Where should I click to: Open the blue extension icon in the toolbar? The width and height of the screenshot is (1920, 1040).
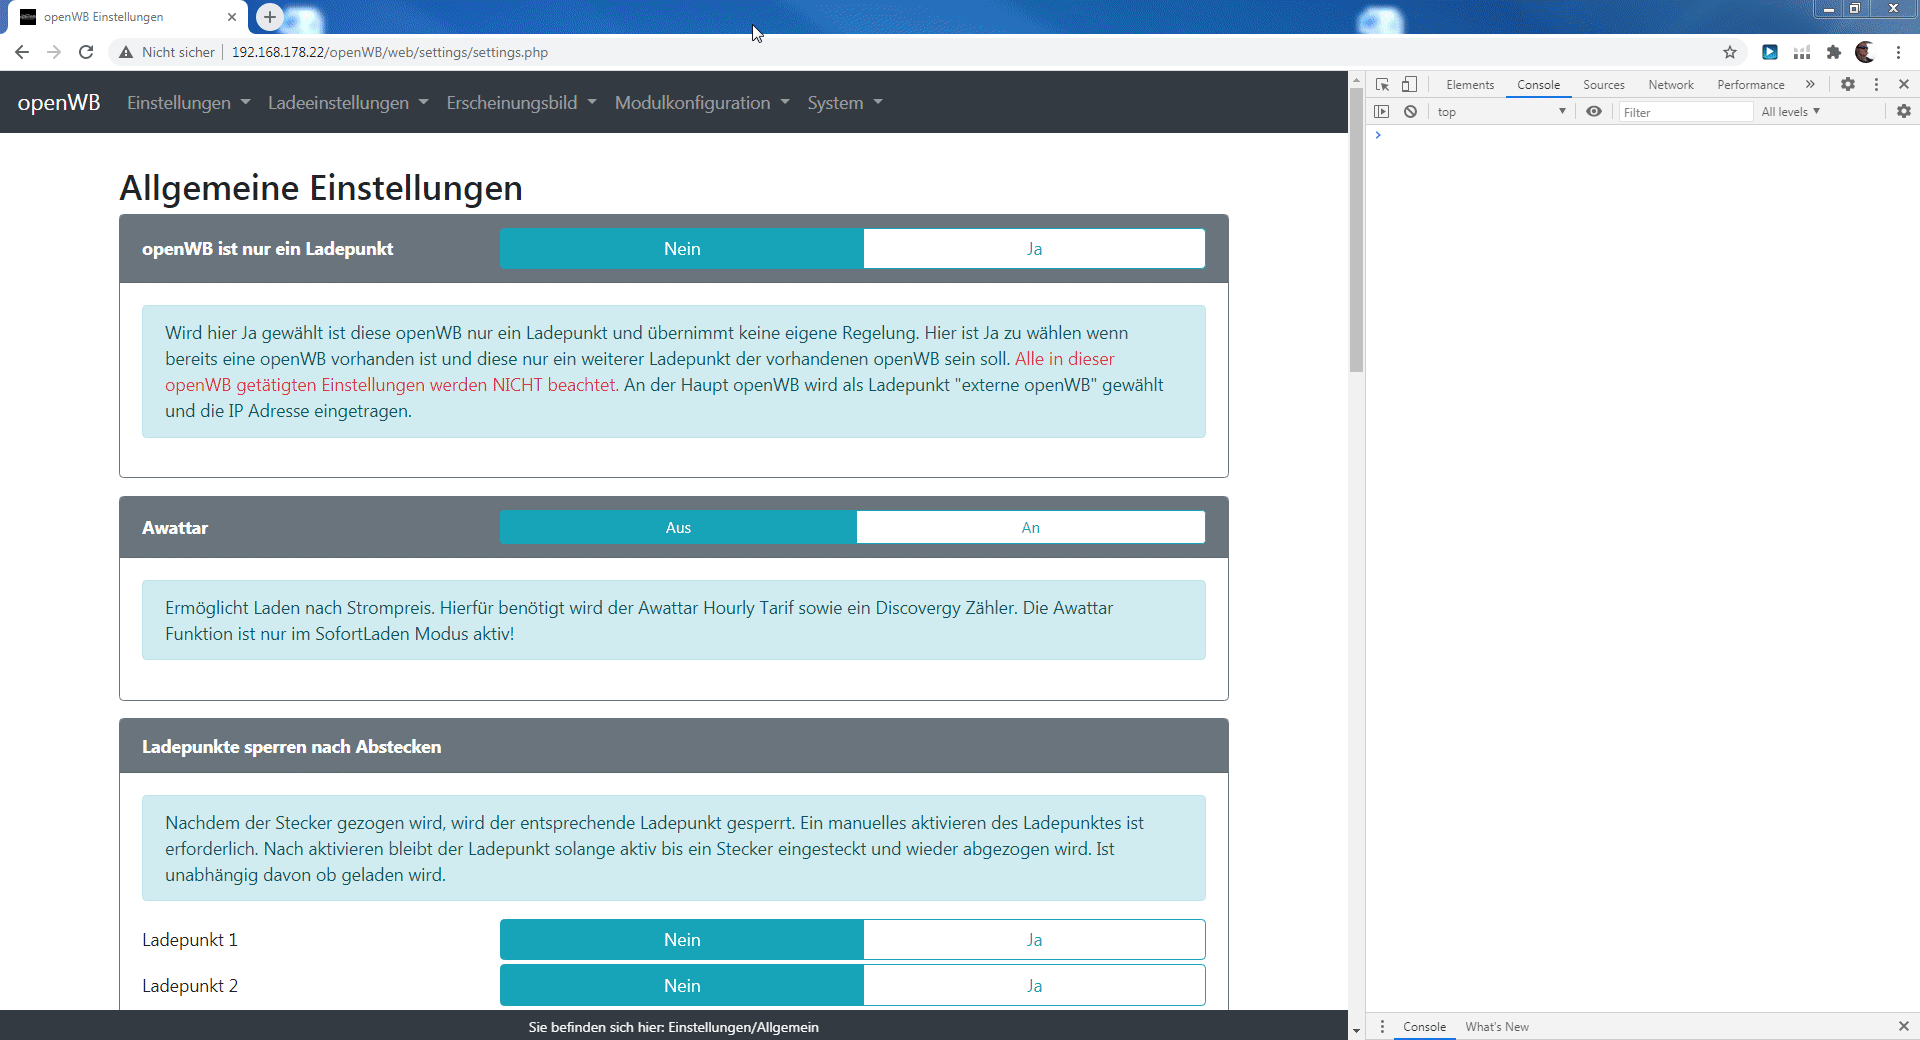point(1770,52)
